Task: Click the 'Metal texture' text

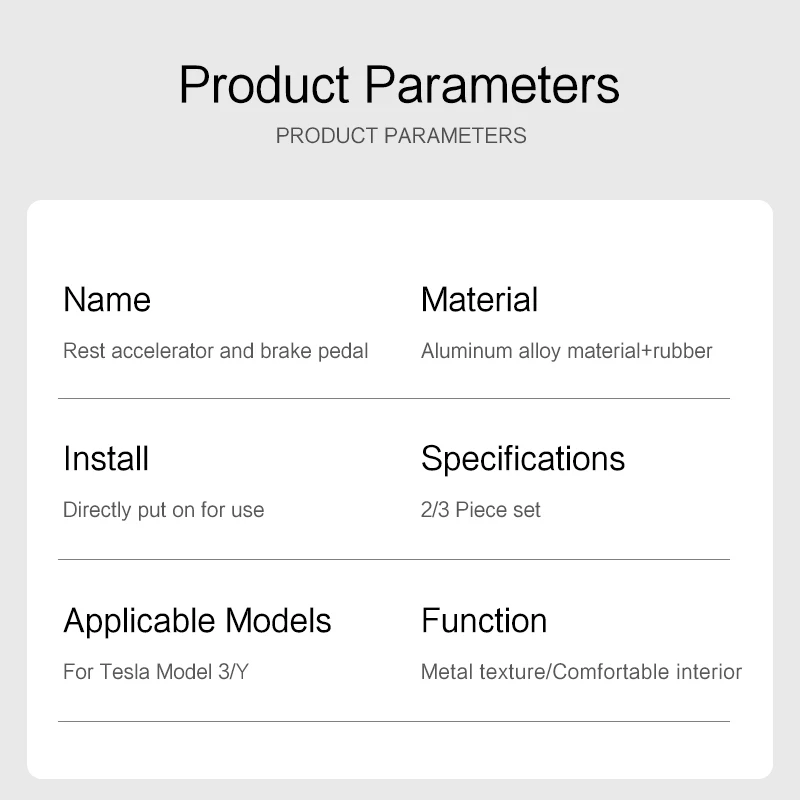Action: coord(480,672)
